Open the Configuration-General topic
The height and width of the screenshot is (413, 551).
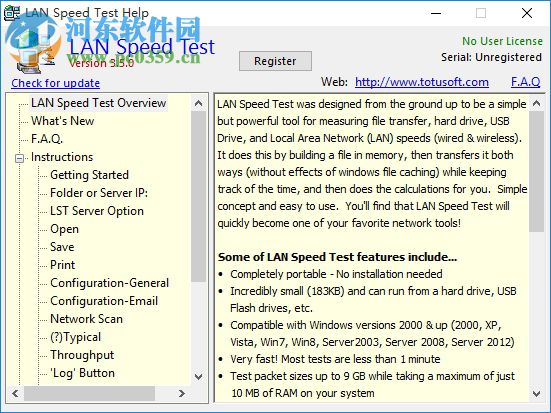(x=109, y=283)
